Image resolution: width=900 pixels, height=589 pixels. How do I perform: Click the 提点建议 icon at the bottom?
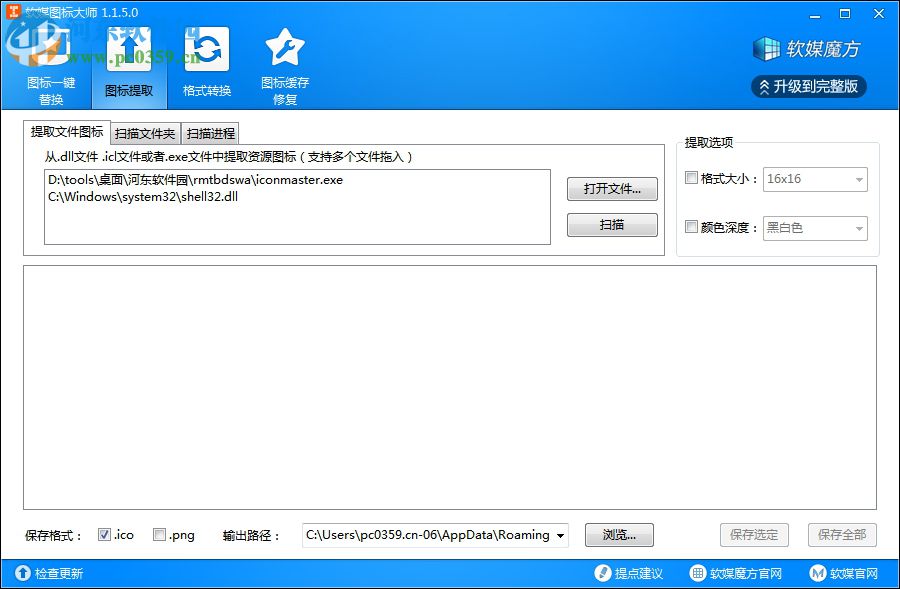pyautogui.click(x=602, y=573)
